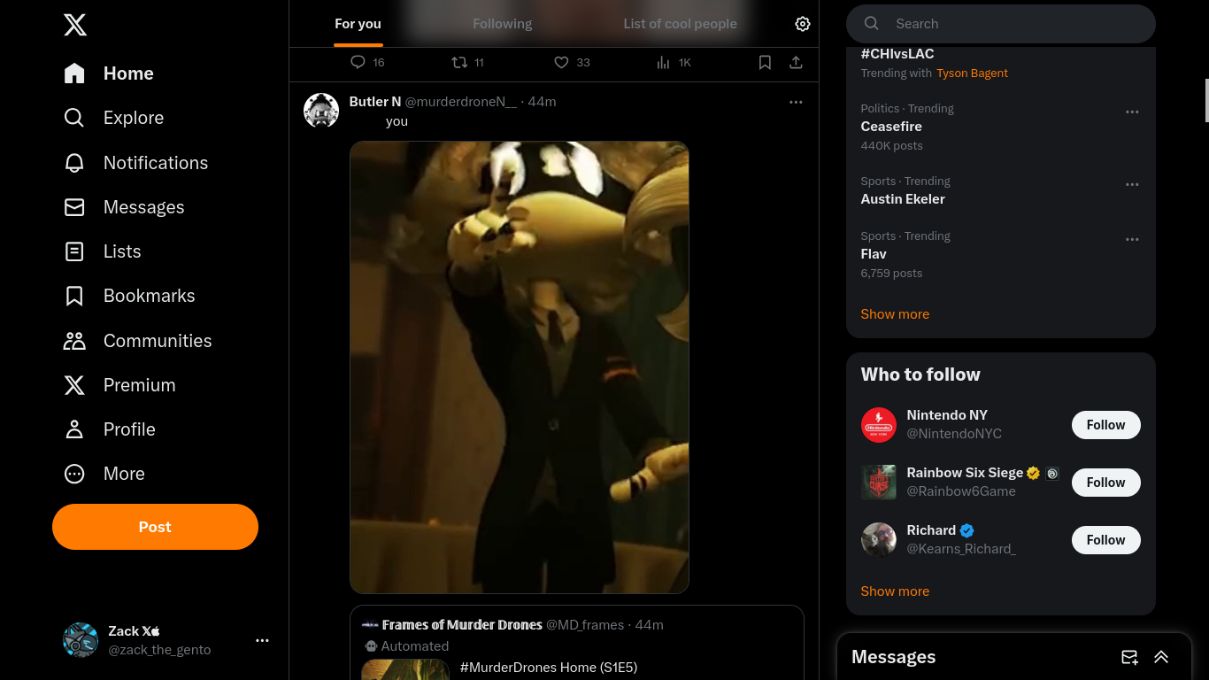Repost the tweet with 11 reposts
1209x680 pixels.
(x=459, y=62)
